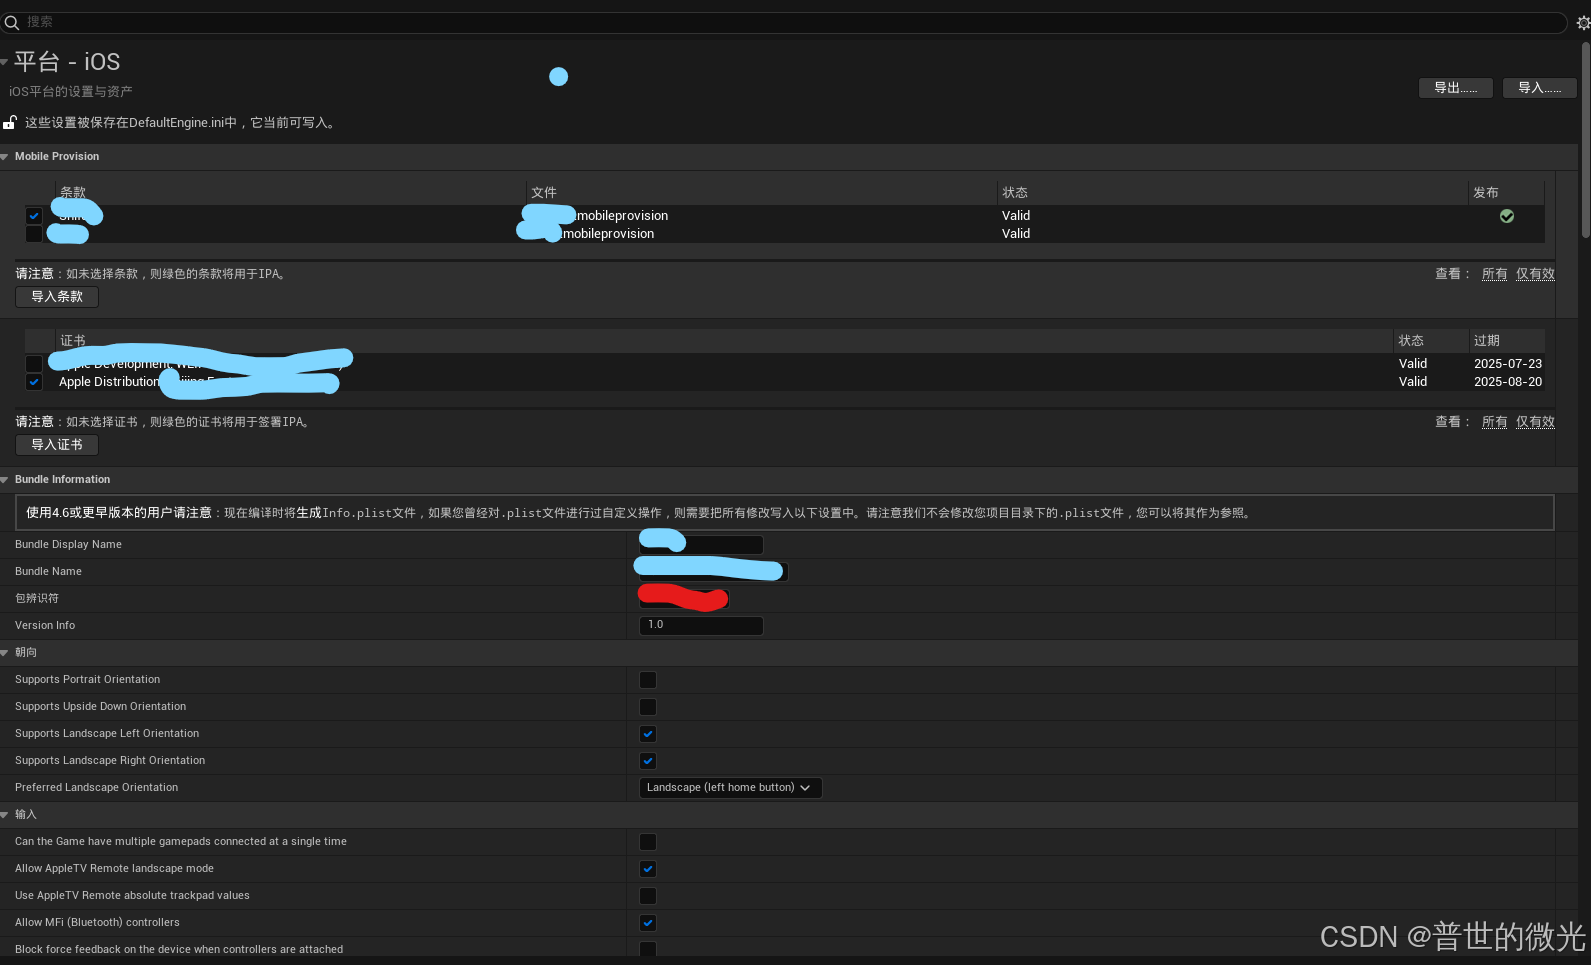The height and width of the screenshot is (965, 1591).
Task: Check the Apple Development certificate checkbox
Action: (34, 364)
